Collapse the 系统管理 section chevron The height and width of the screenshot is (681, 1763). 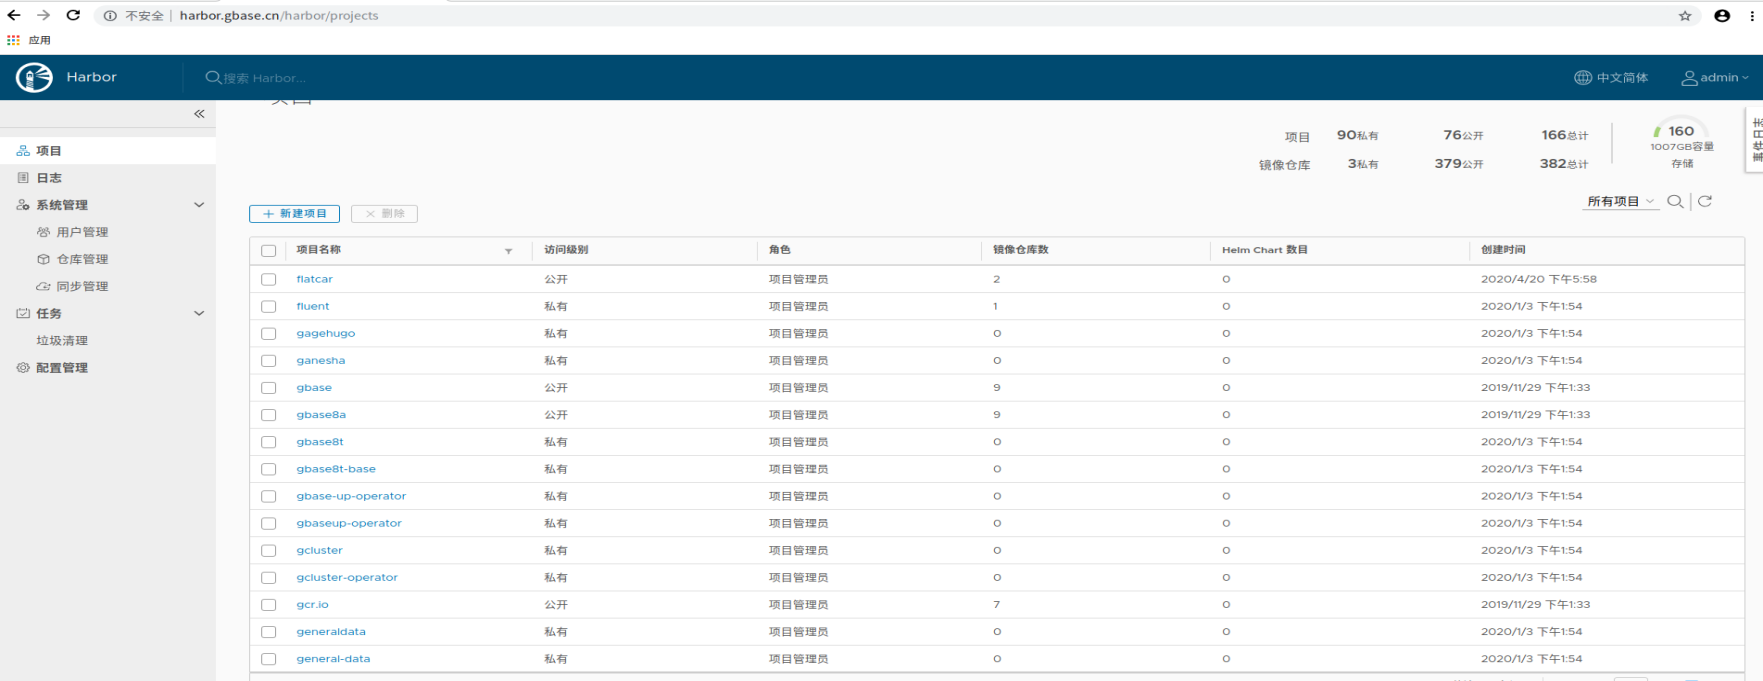coord(199,205)
